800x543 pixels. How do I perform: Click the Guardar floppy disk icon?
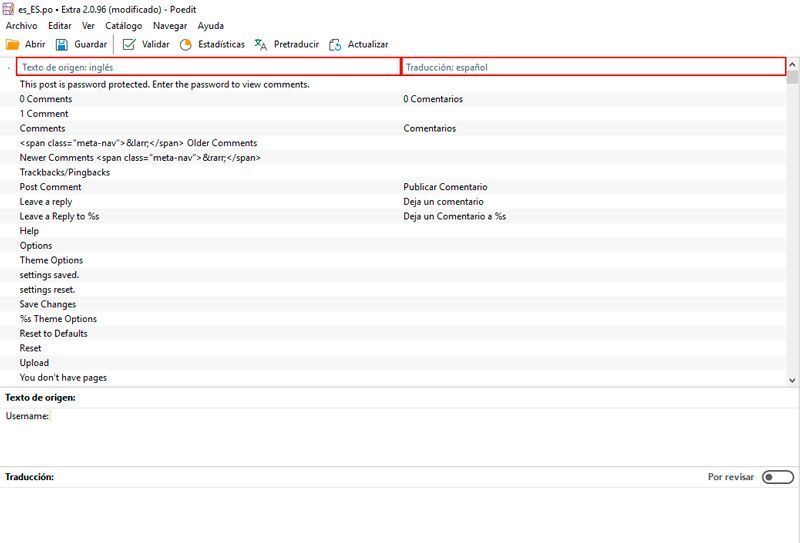(62, 44)
